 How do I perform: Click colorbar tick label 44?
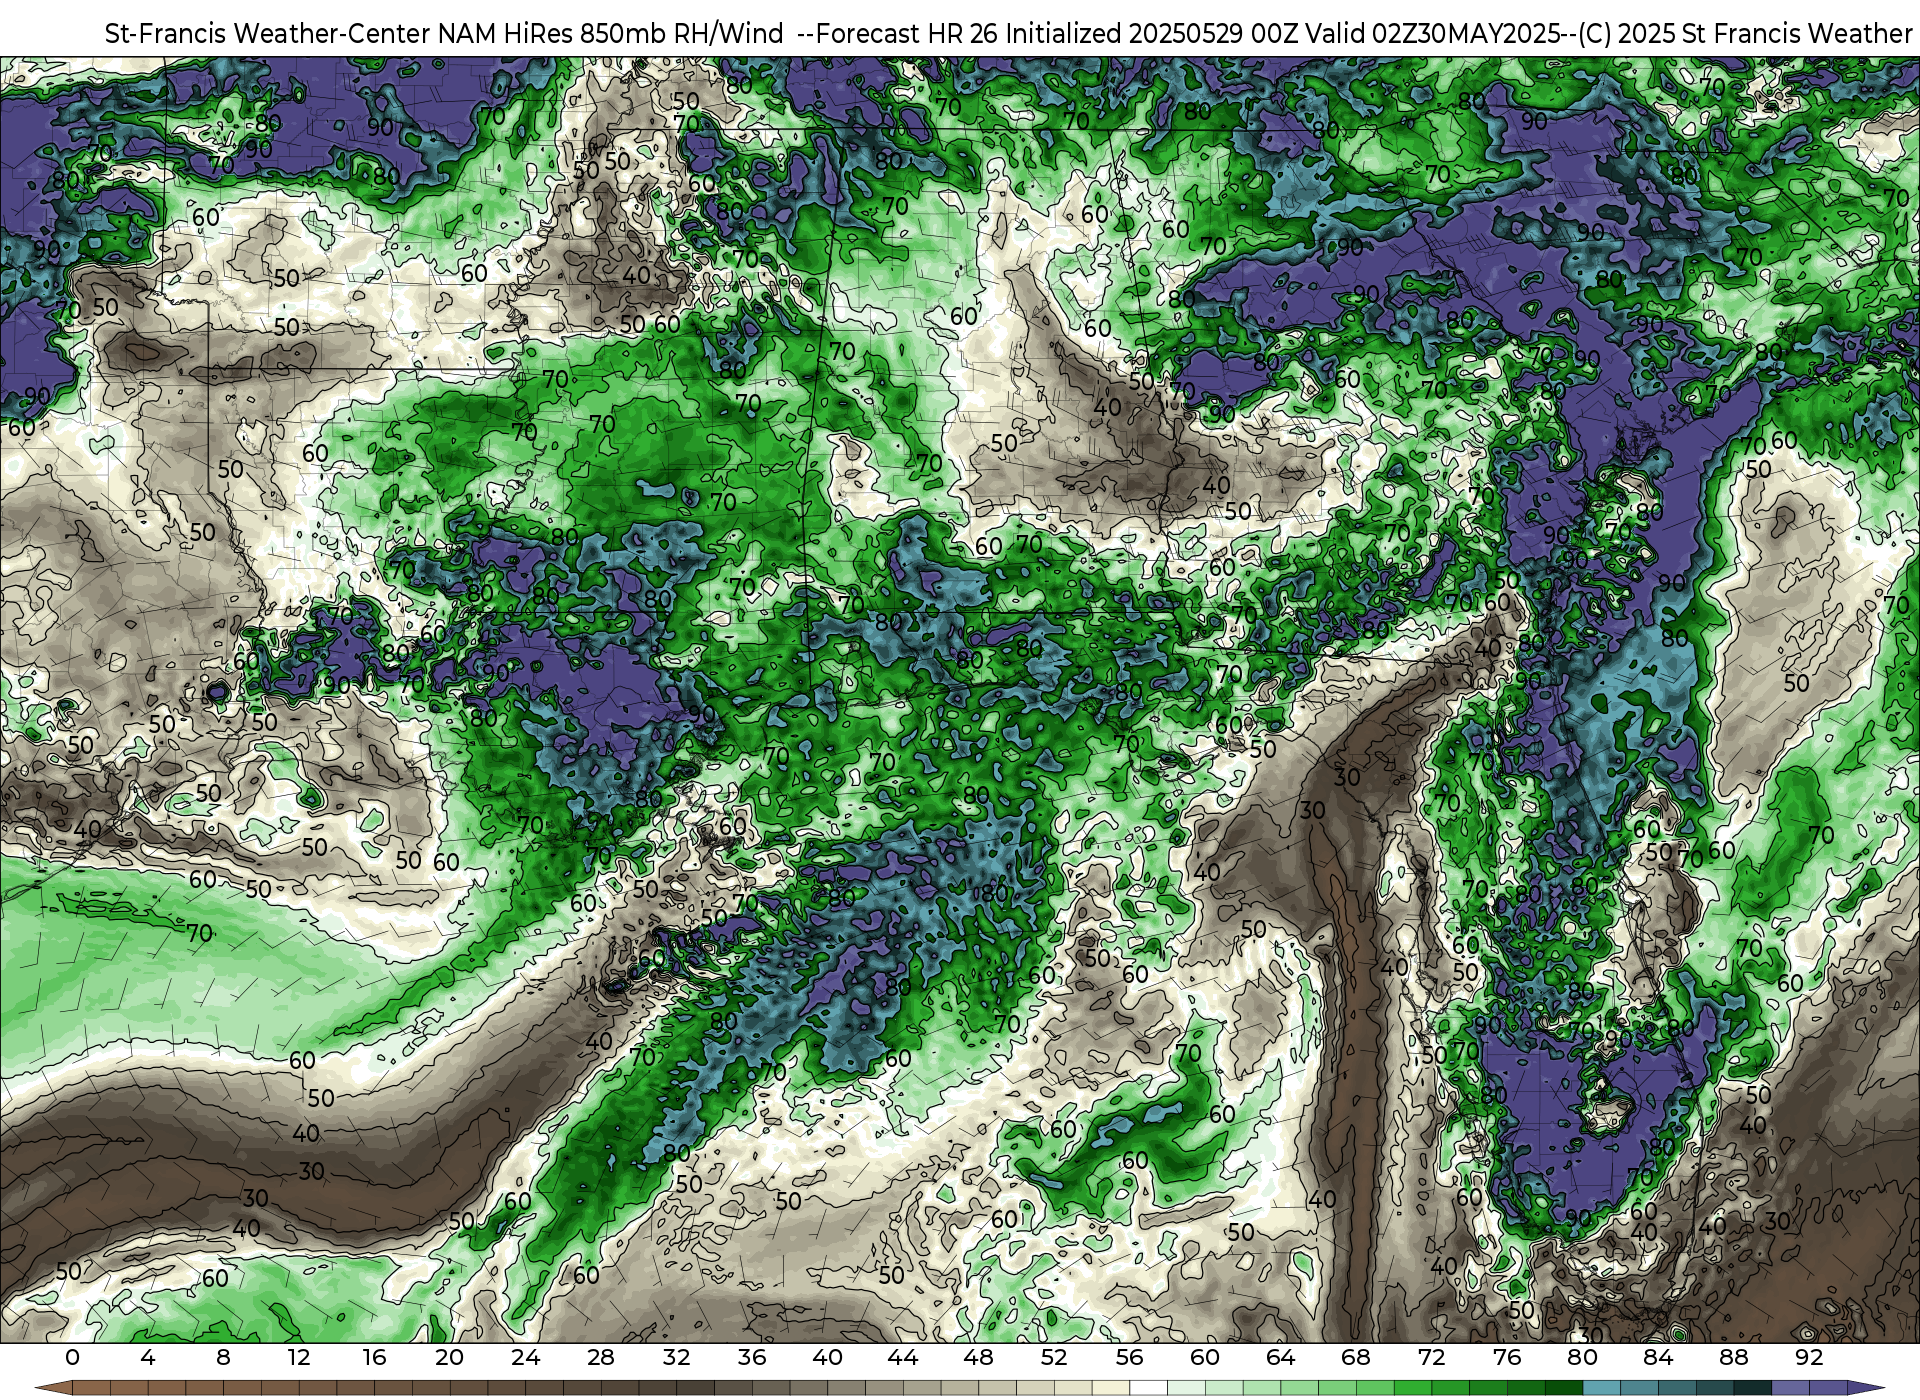(x=903, y=1357)
